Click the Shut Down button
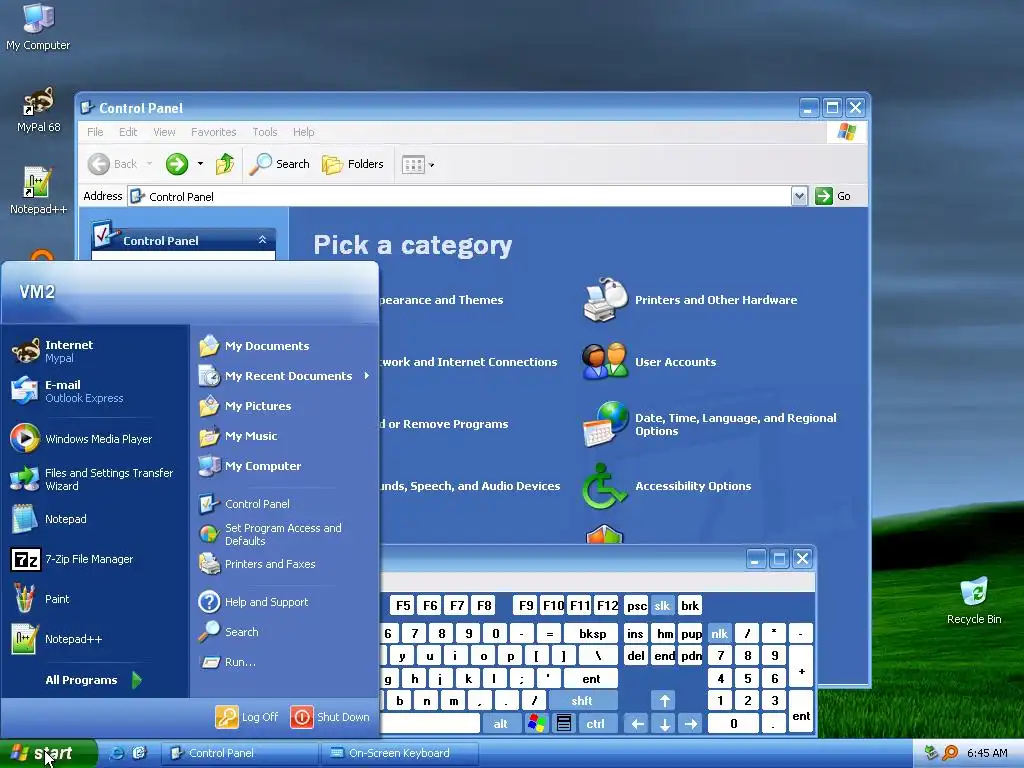Viewport: 1024px width, 768px height. click(x=330, y=717)
